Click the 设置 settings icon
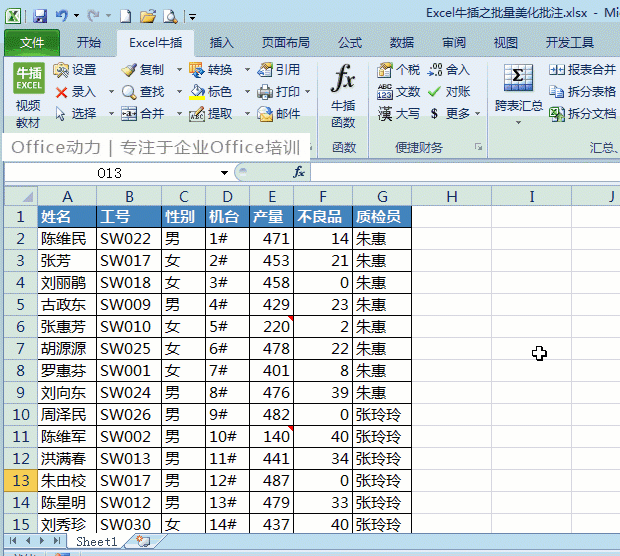 point(61,70)
